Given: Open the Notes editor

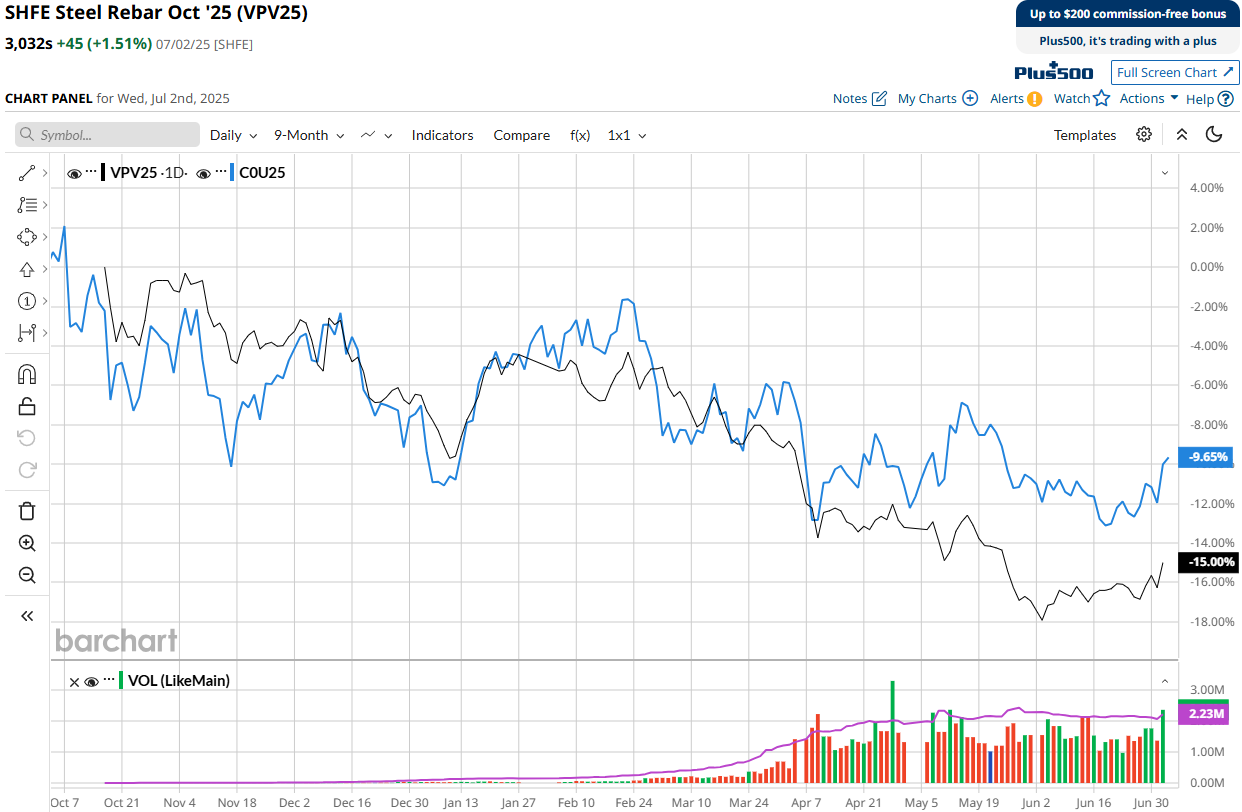Looking at the screenshot, I should point(860,98).
